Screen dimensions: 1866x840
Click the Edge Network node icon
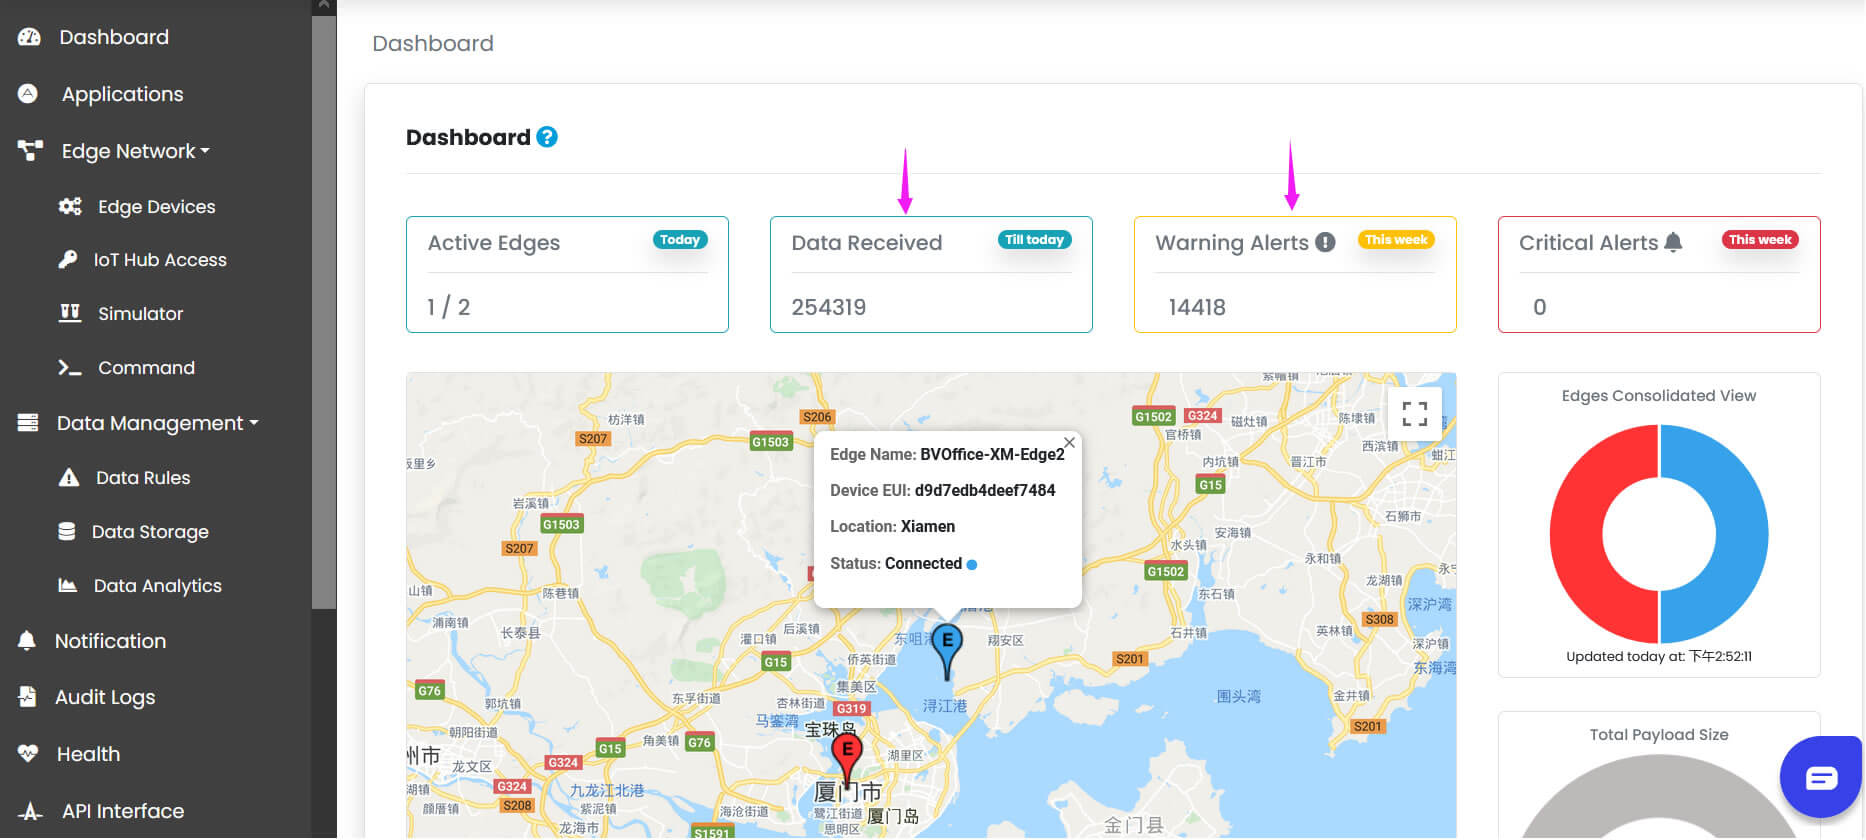click(30, 151)
